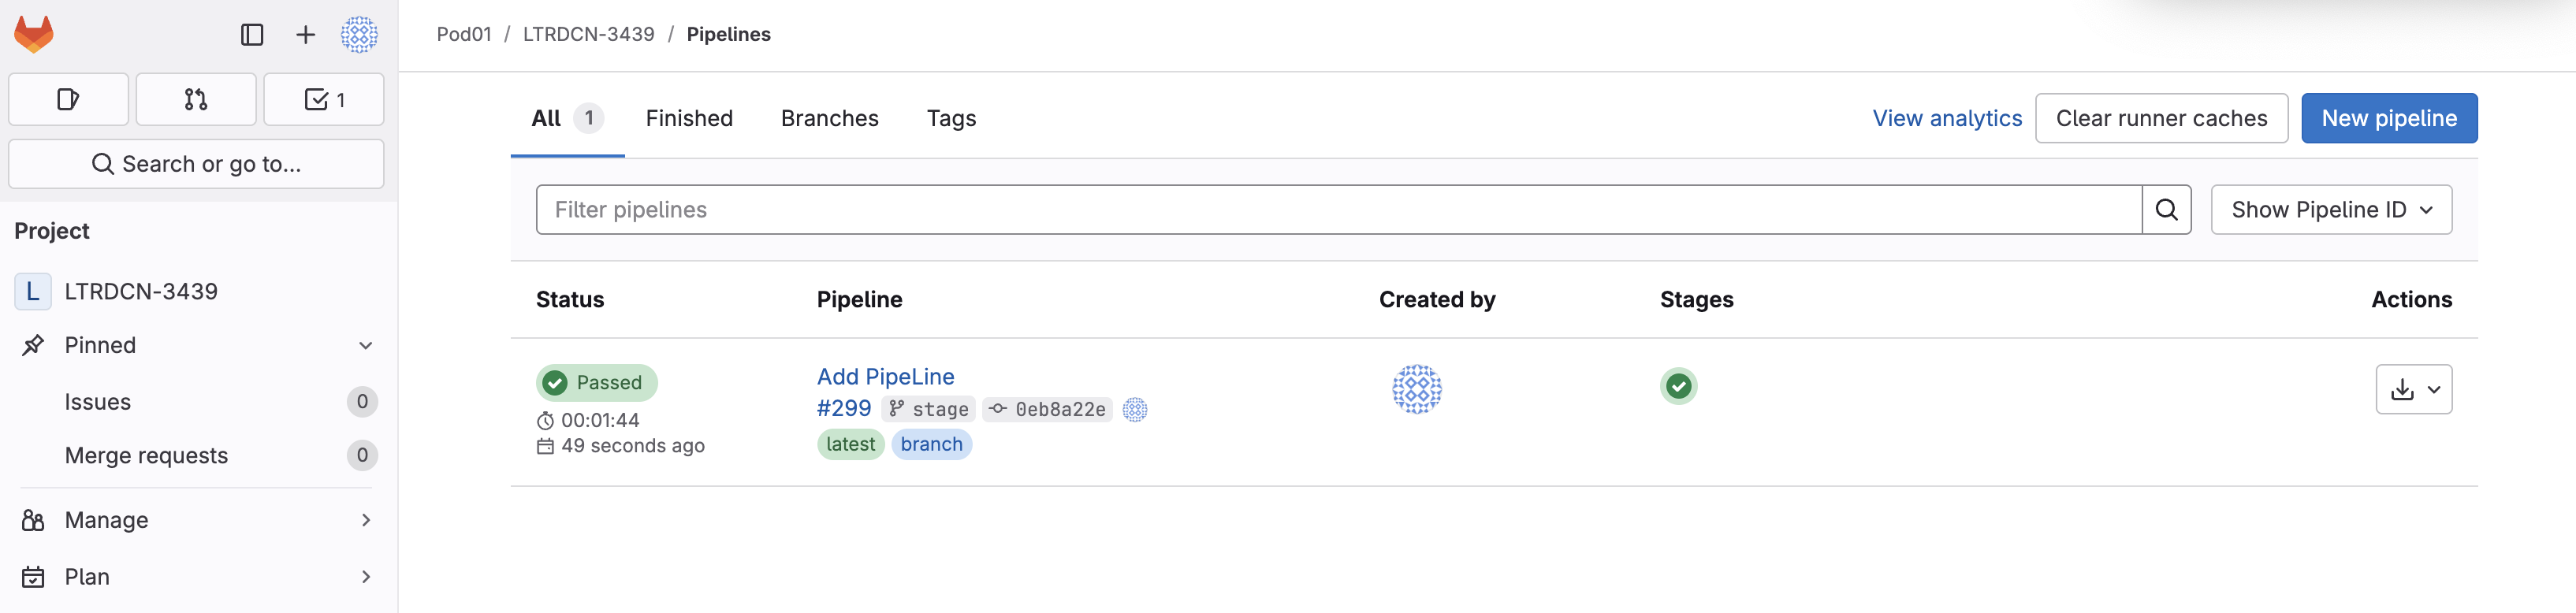Expand the Plan menu

point(365,577)
